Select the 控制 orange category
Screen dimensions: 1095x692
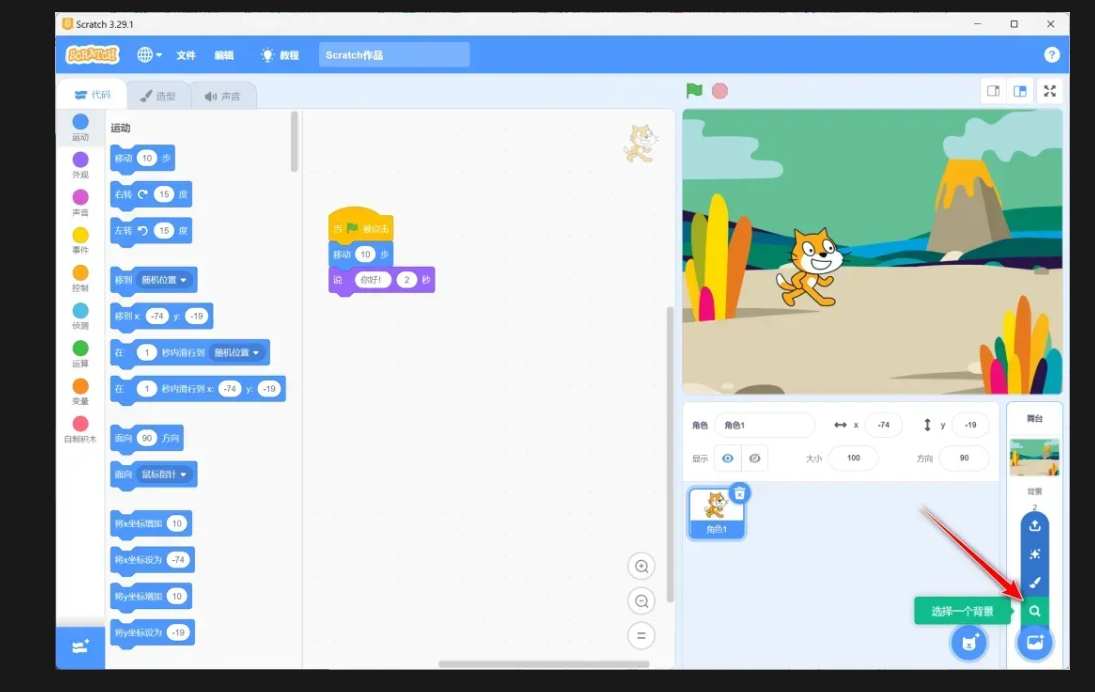pyautogui.click(x=80, y=277)
